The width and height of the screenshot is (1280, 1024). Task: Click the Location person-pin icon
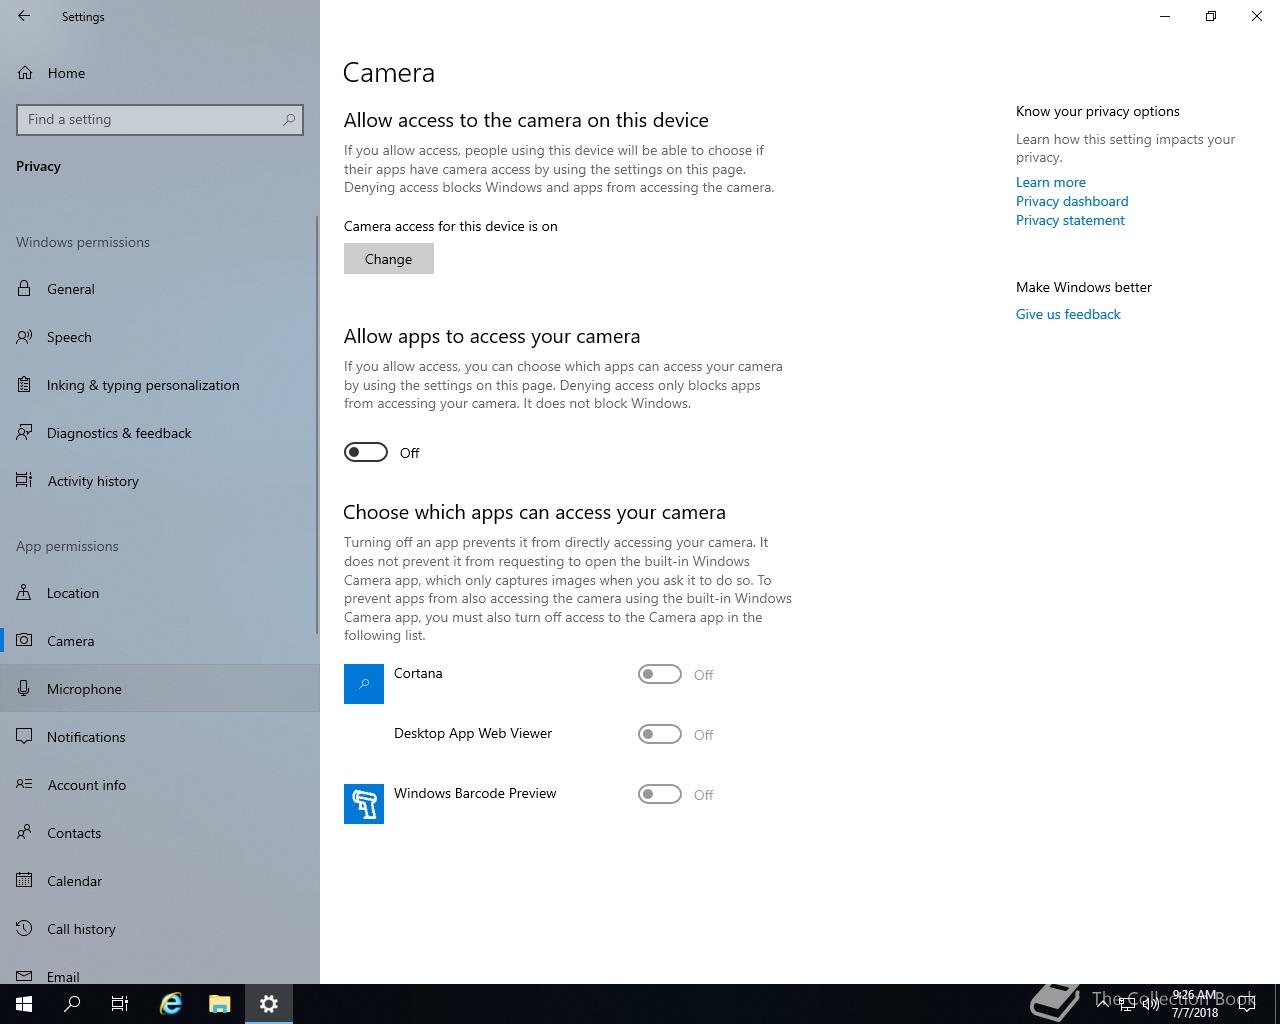pyautogui.click(x=24, y=593)
